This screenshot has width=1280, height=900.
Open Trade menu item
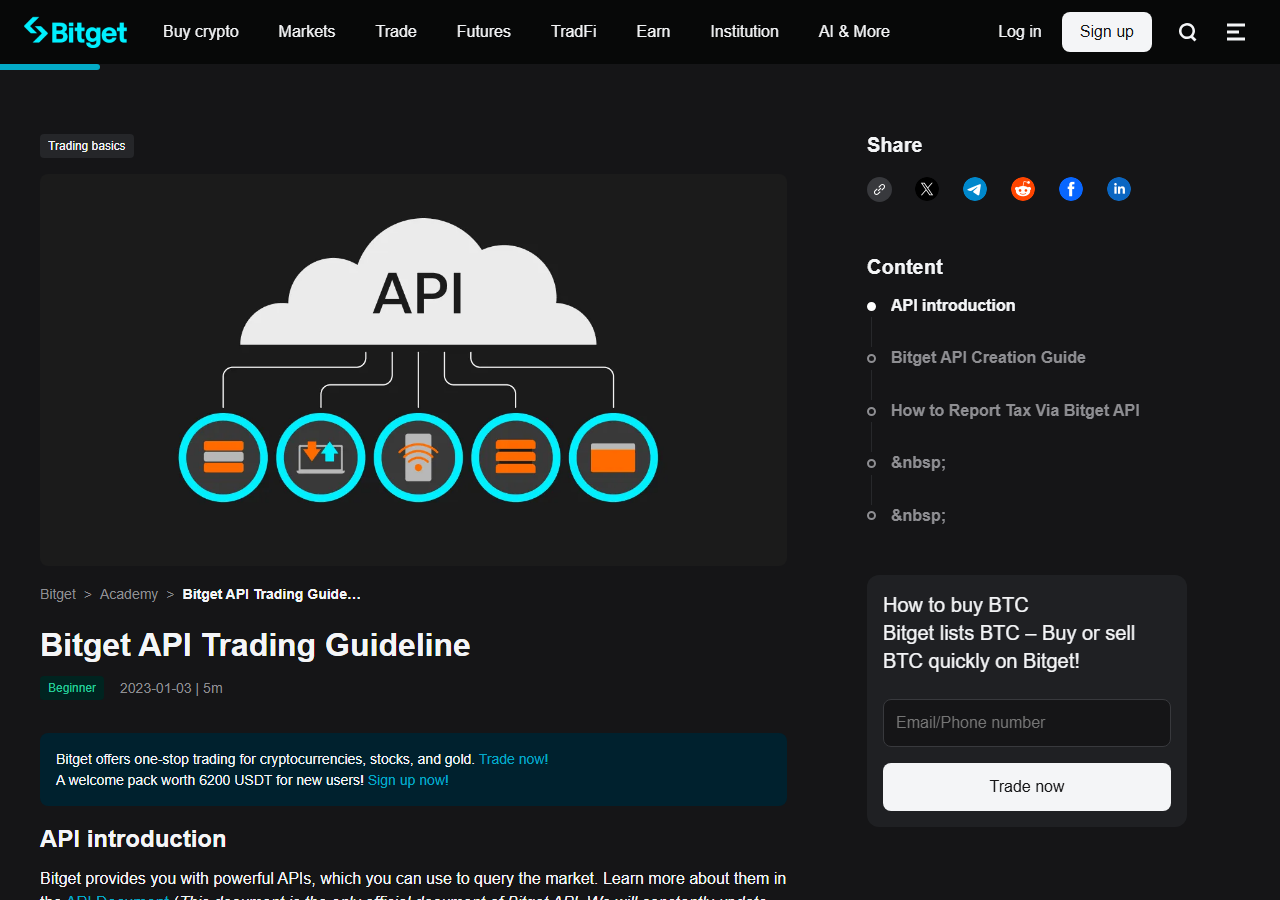[x=396, y=32]
